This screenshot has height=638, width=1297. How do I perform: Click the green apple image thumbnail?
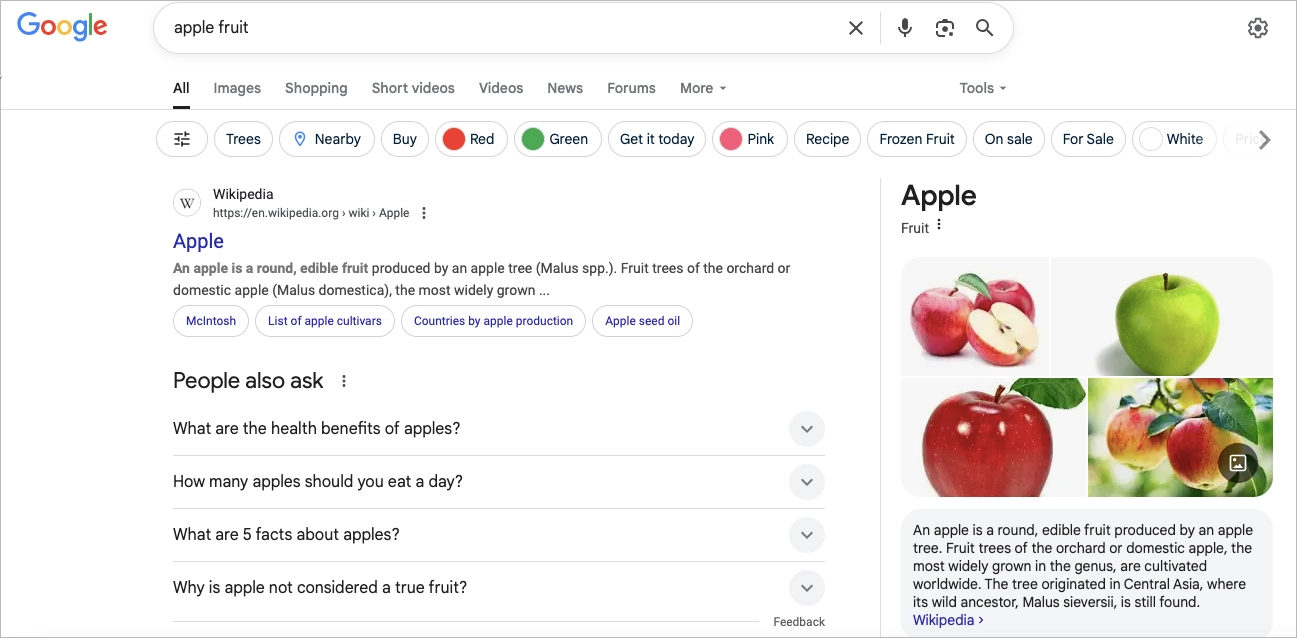click(1161, 316)
